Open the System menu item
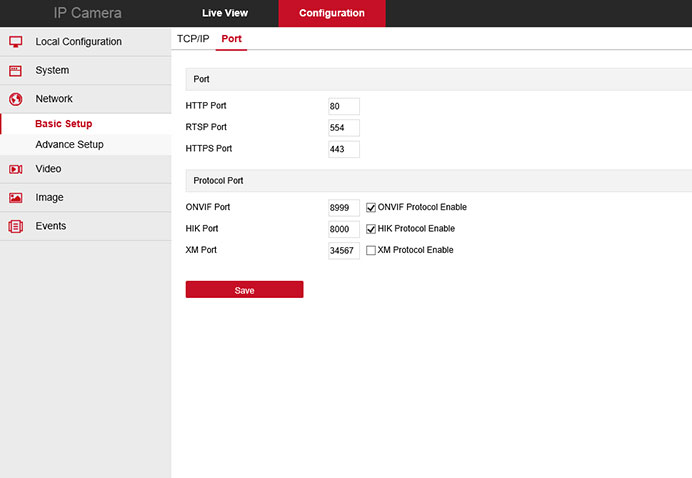The width and height of the screenshot is (692, 478). click(86, 71)
